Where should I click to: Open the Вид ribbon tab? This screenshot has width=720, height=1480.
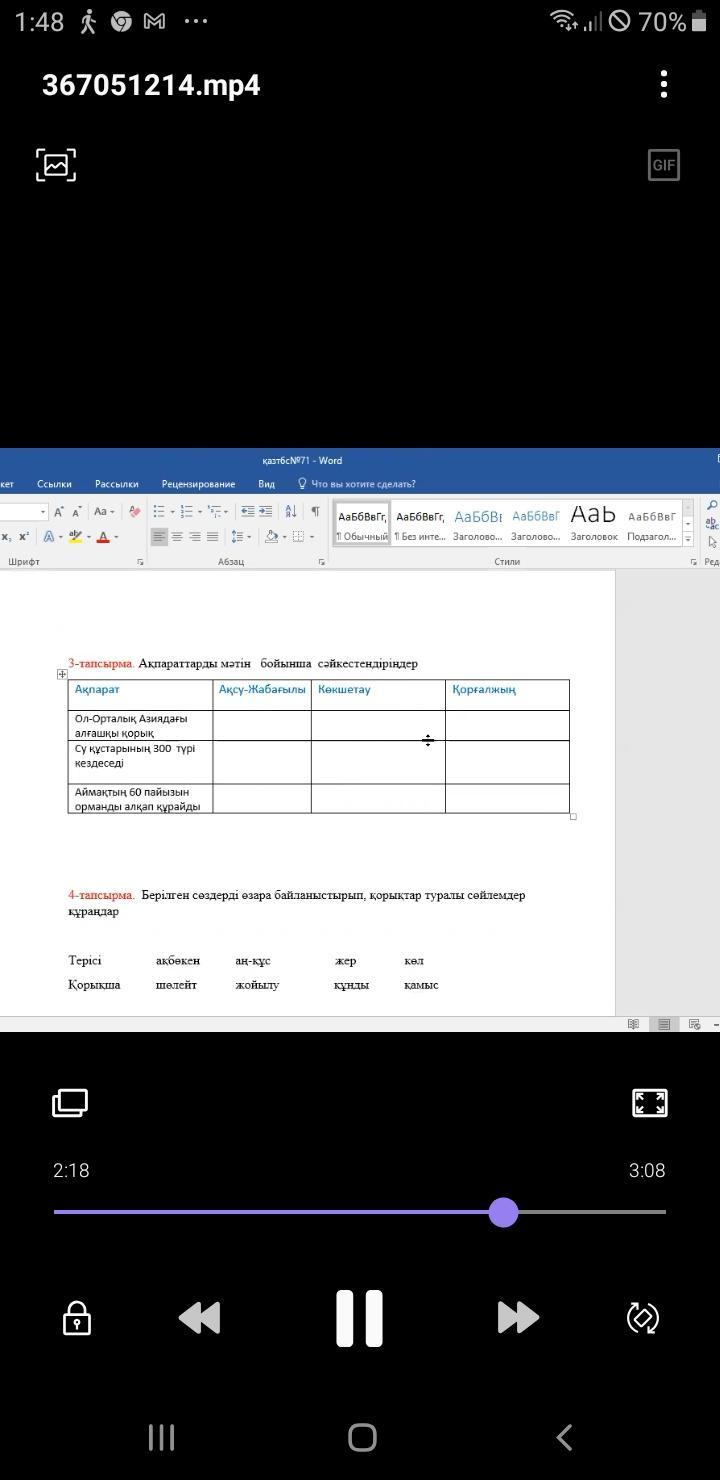coord(266,484)
